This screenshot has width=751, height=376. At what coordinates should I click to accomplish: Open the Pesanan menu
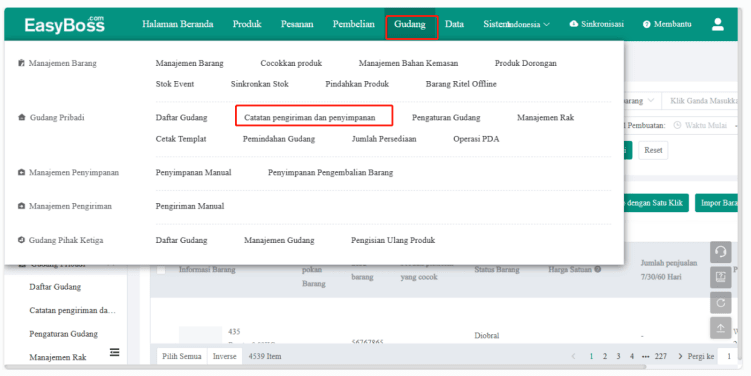pyautogui.click(x=297, y=24)
